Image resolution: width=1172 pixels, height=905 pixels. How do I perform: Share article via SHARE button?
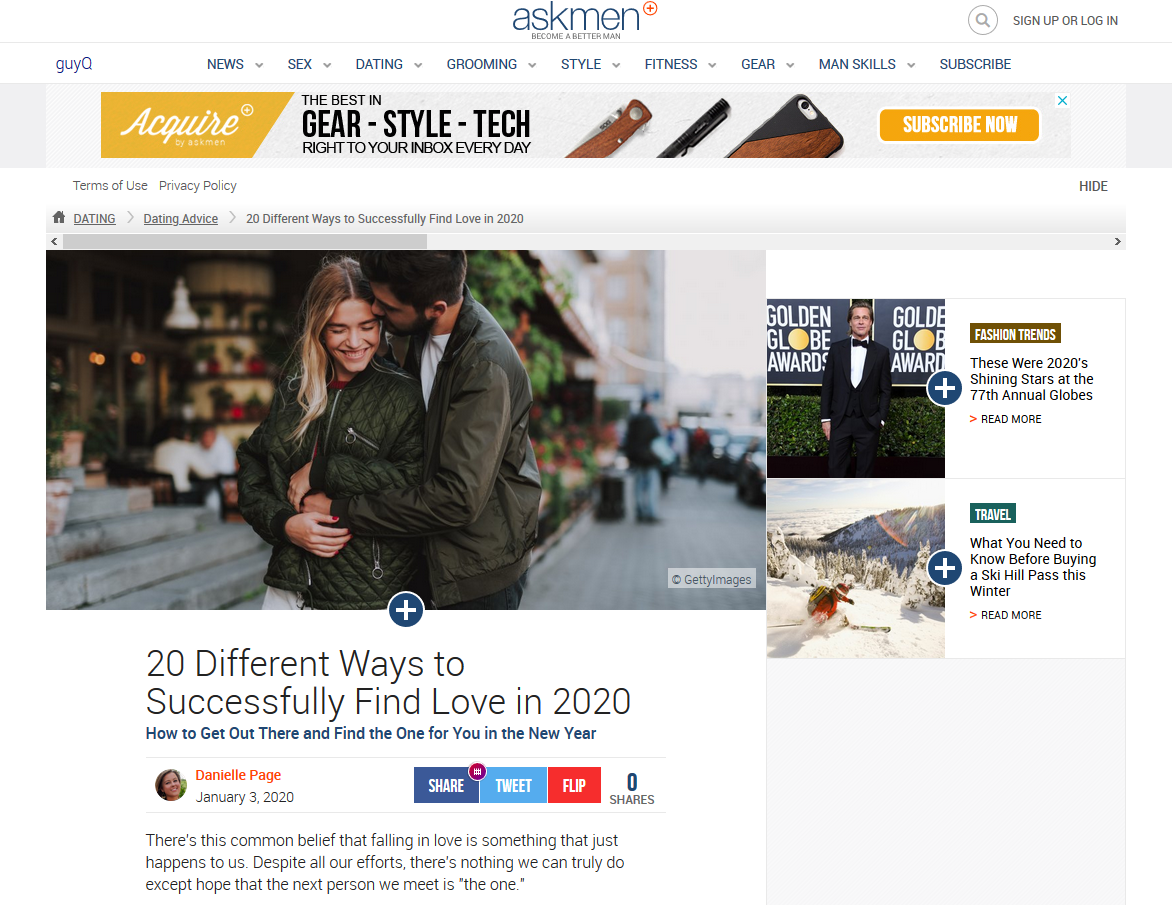point(446,786)
